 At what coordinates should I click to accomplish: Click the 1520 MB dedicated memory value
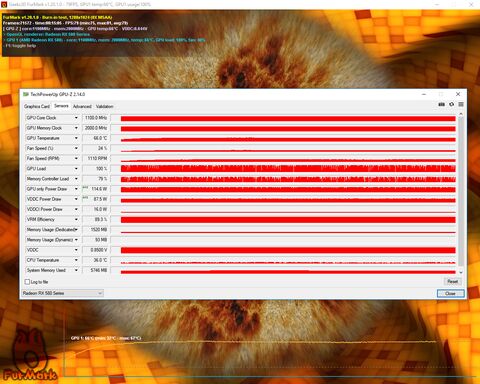coord(96,230)
